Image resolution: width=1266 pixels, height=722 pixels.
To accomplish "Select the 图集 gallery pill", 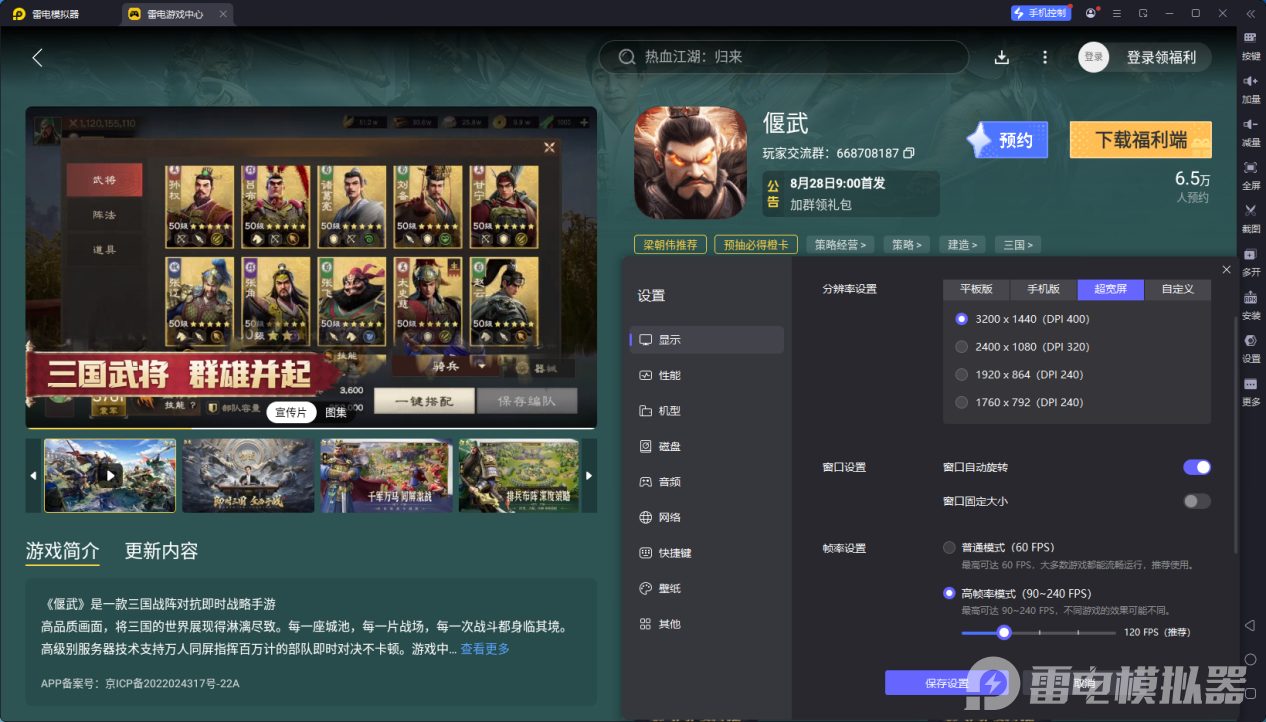I will [335, 413].
